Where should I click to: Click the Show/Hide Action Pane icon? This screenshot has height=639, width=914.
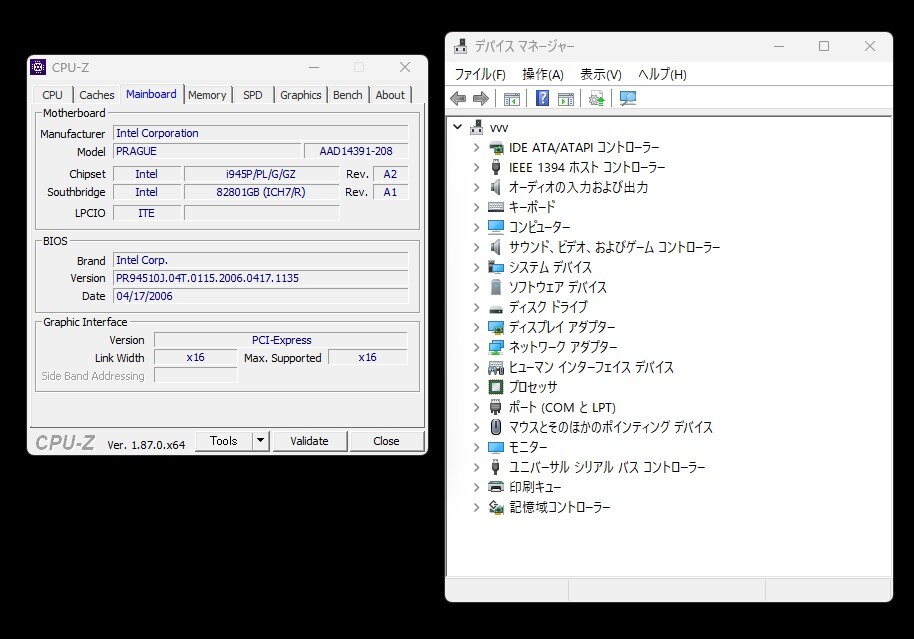(566, 97)
